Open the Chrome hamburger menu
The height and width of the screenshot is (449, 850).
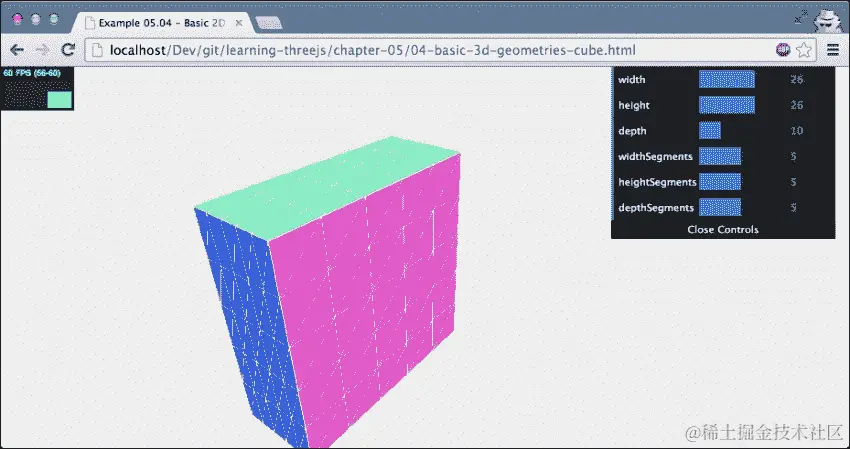point(833,50)
